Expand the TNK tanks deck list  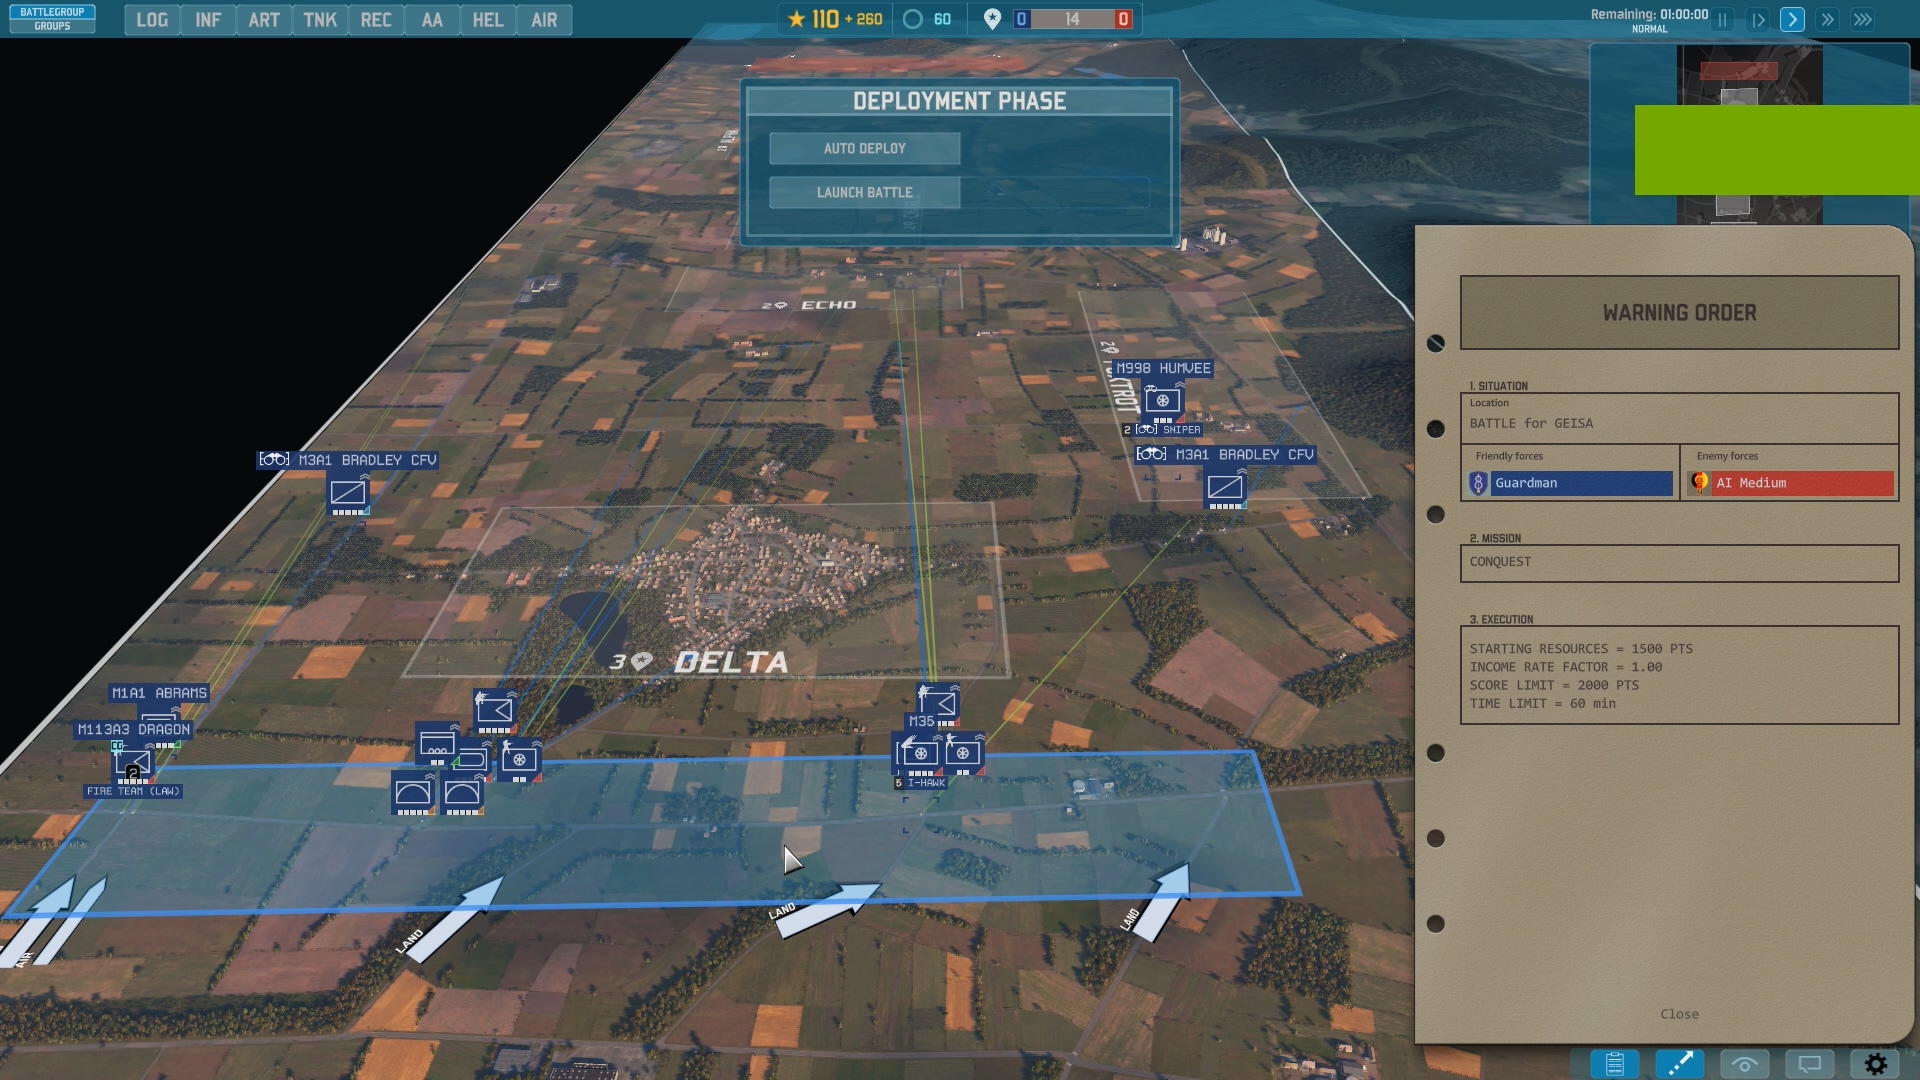[320, 20]
